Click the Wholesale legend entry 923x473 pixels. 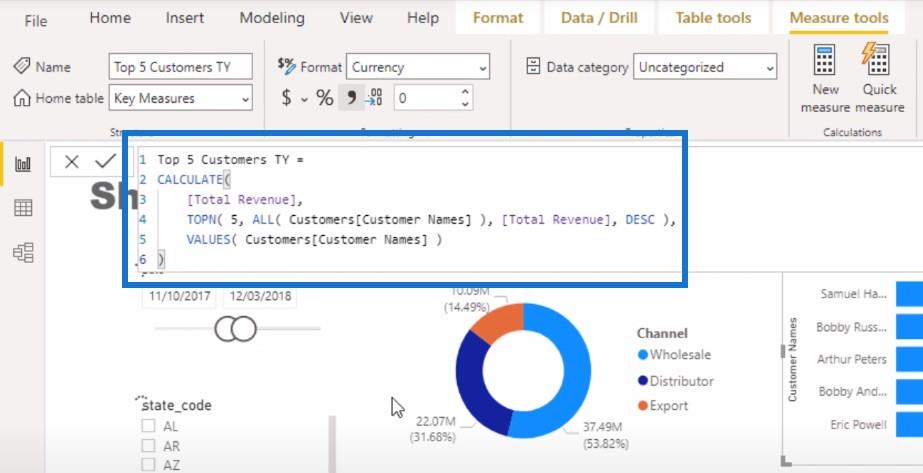pyautogui.click(x=674, y=355)
